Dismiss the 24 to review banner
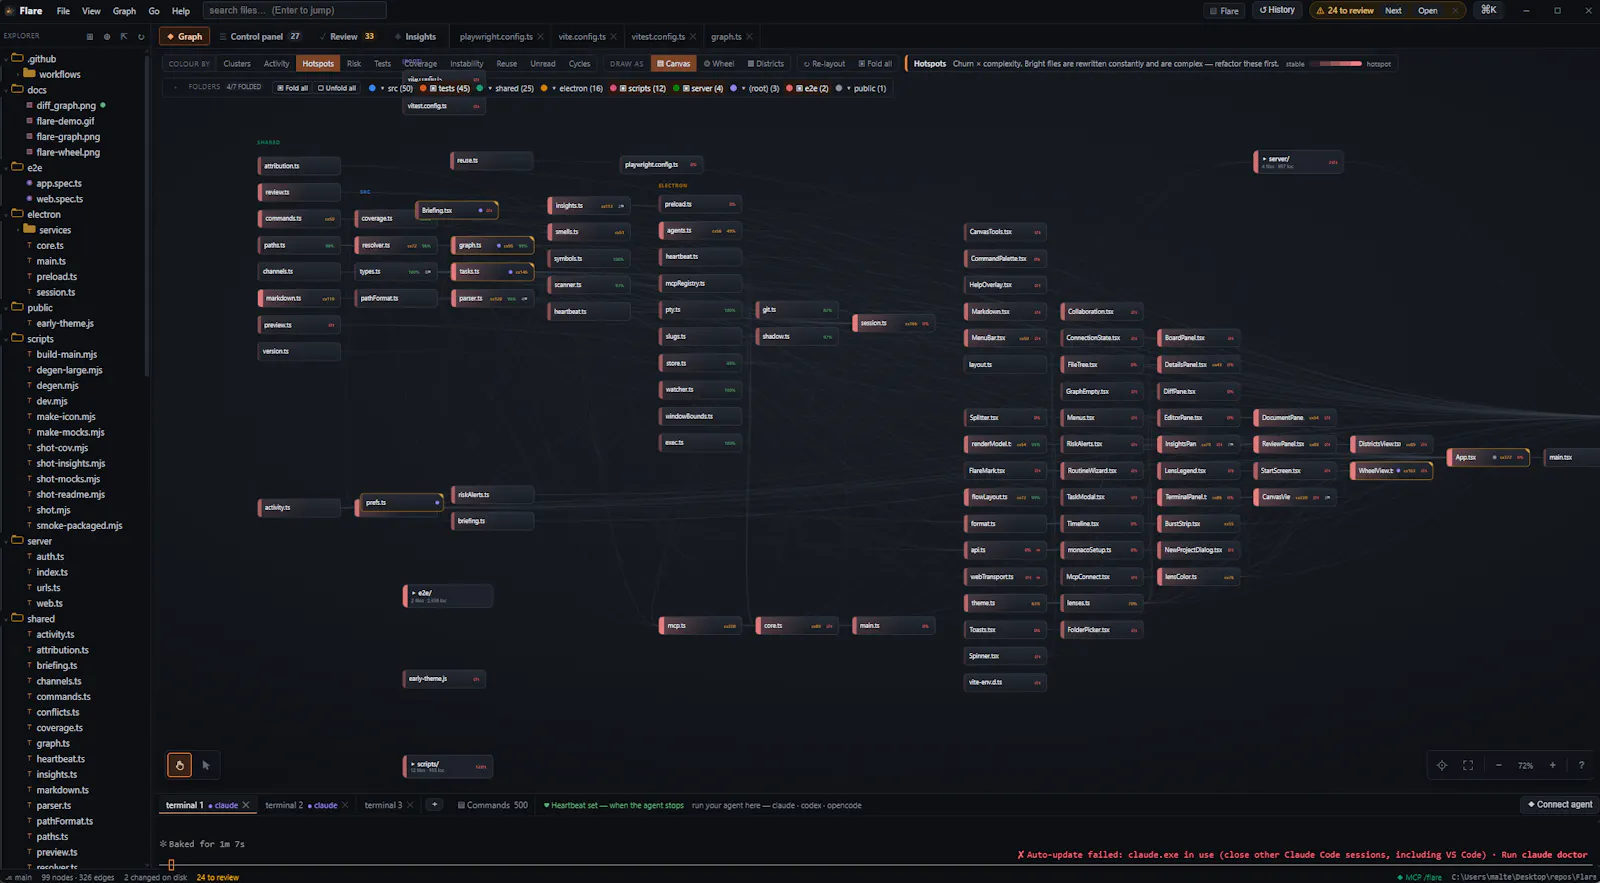This screenshot has height=883, width=1600. [x=1455, y=10]
